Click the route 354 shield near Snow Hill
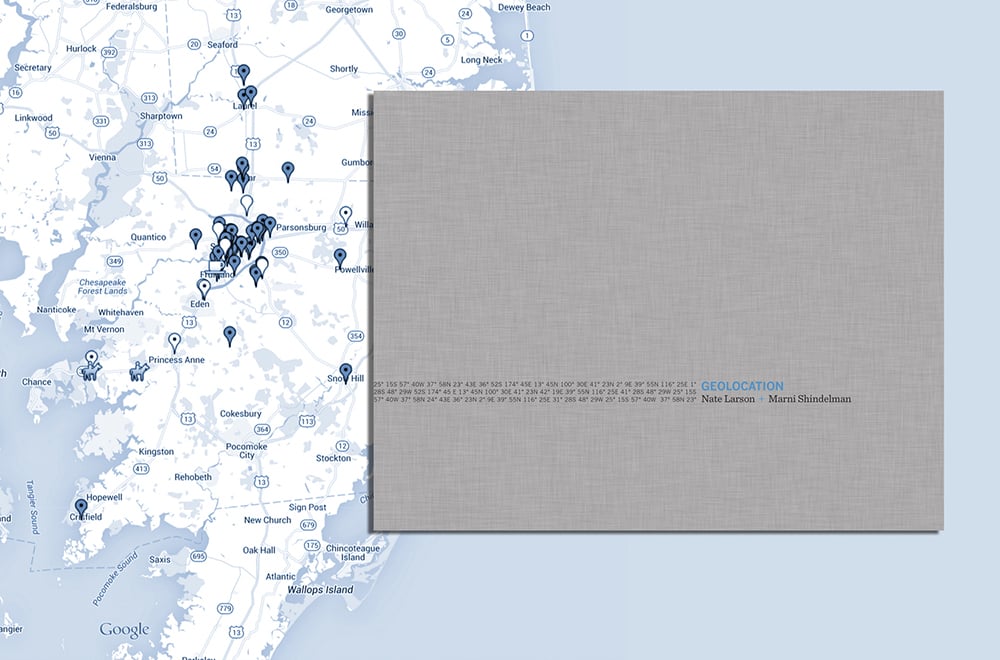Viewport: 1000px width, 660px height. pos(356,336)
